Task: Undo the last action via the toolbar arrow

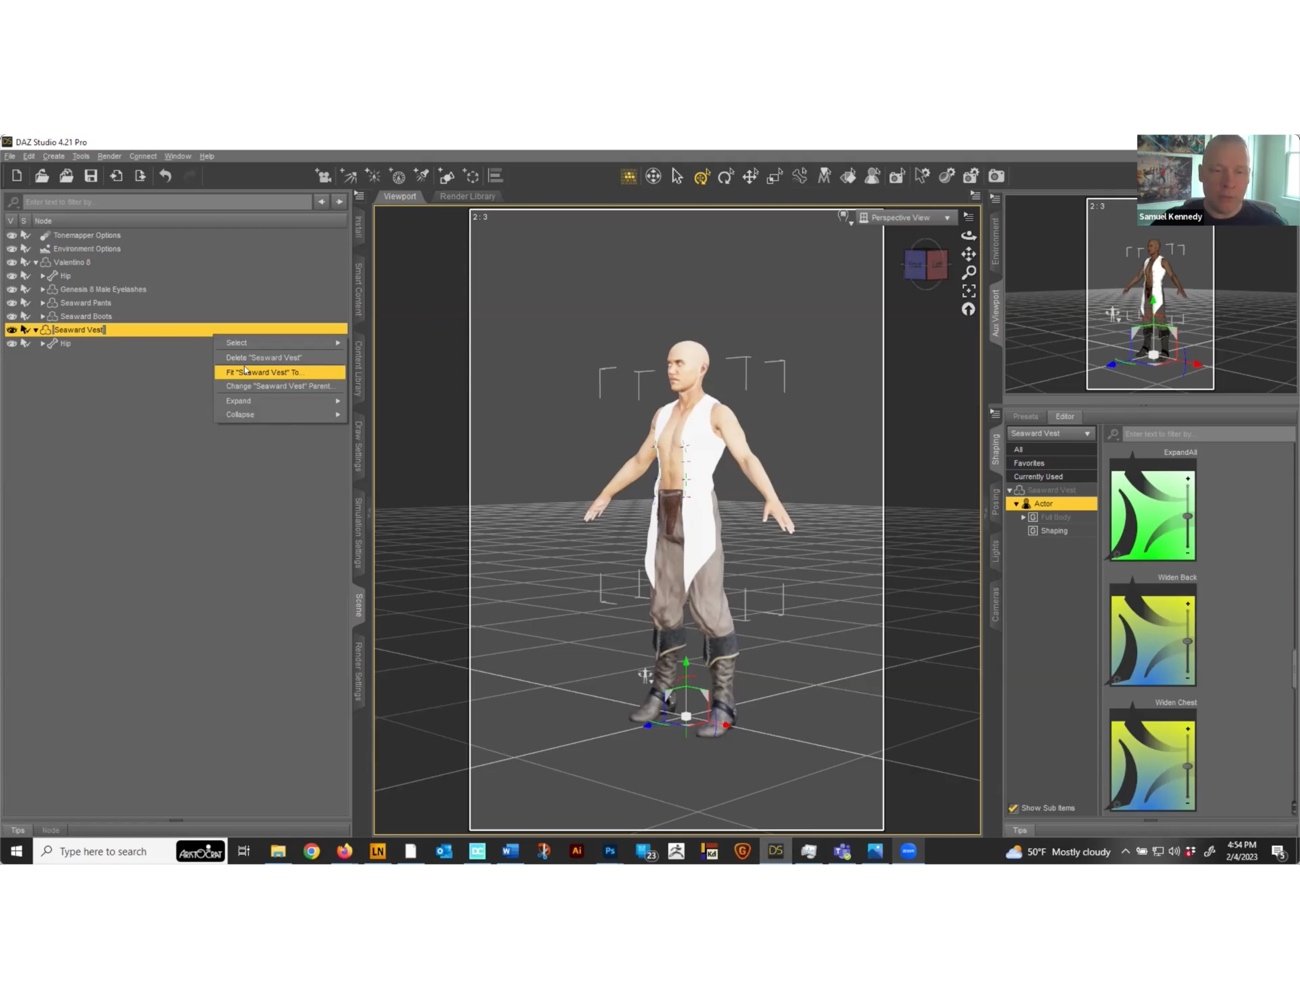Action: pos(166,175)
